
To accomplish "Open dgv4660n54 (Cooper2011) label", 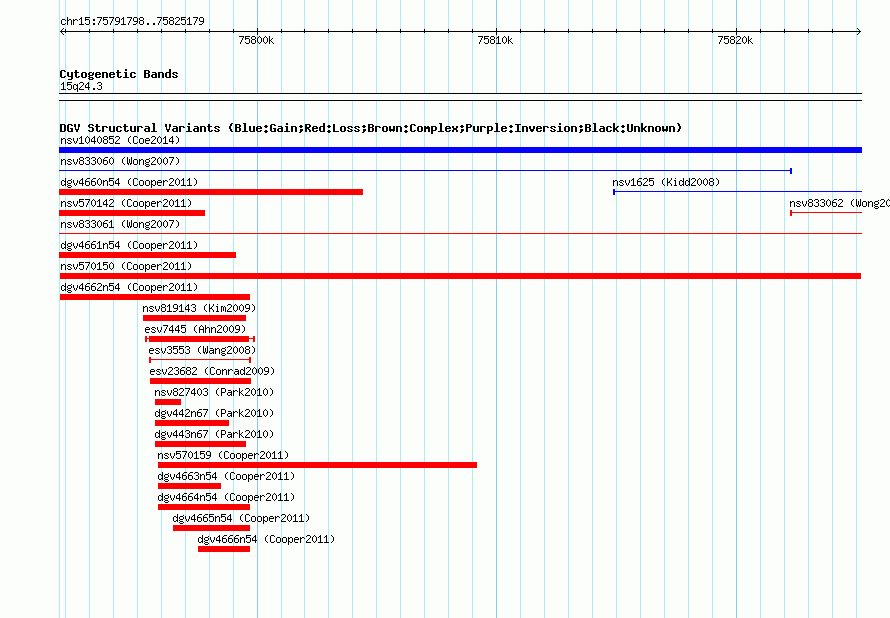I will tap(129, 182).
